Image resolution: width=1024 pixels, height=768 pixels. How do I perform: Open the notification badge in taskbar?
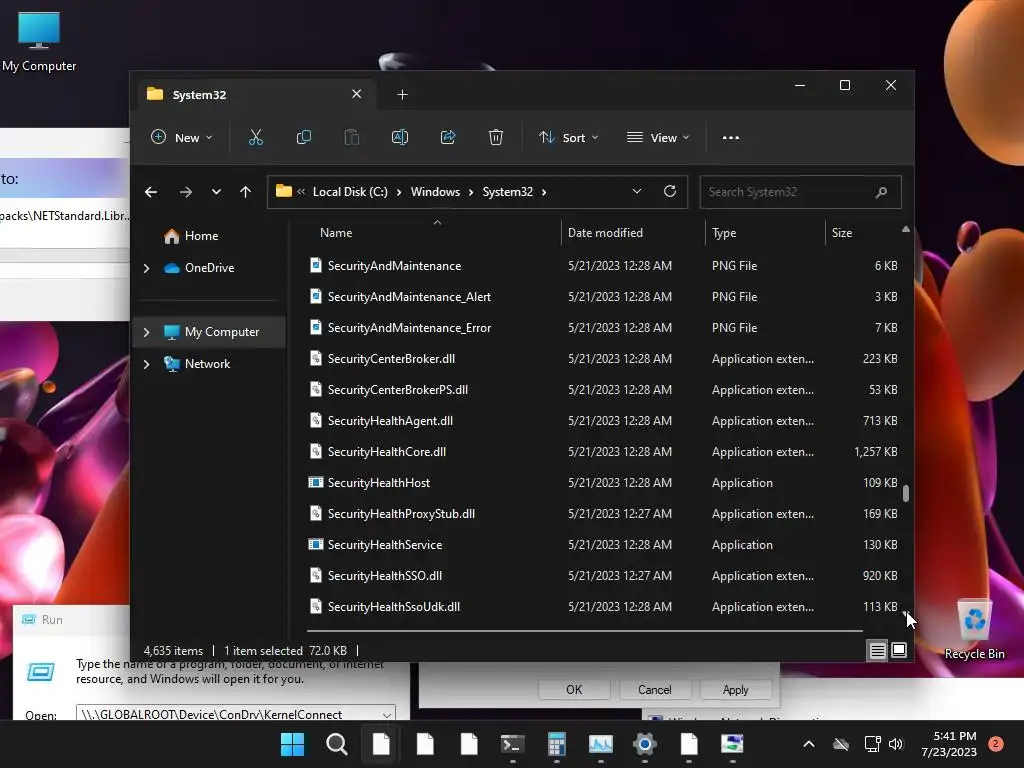996,743
